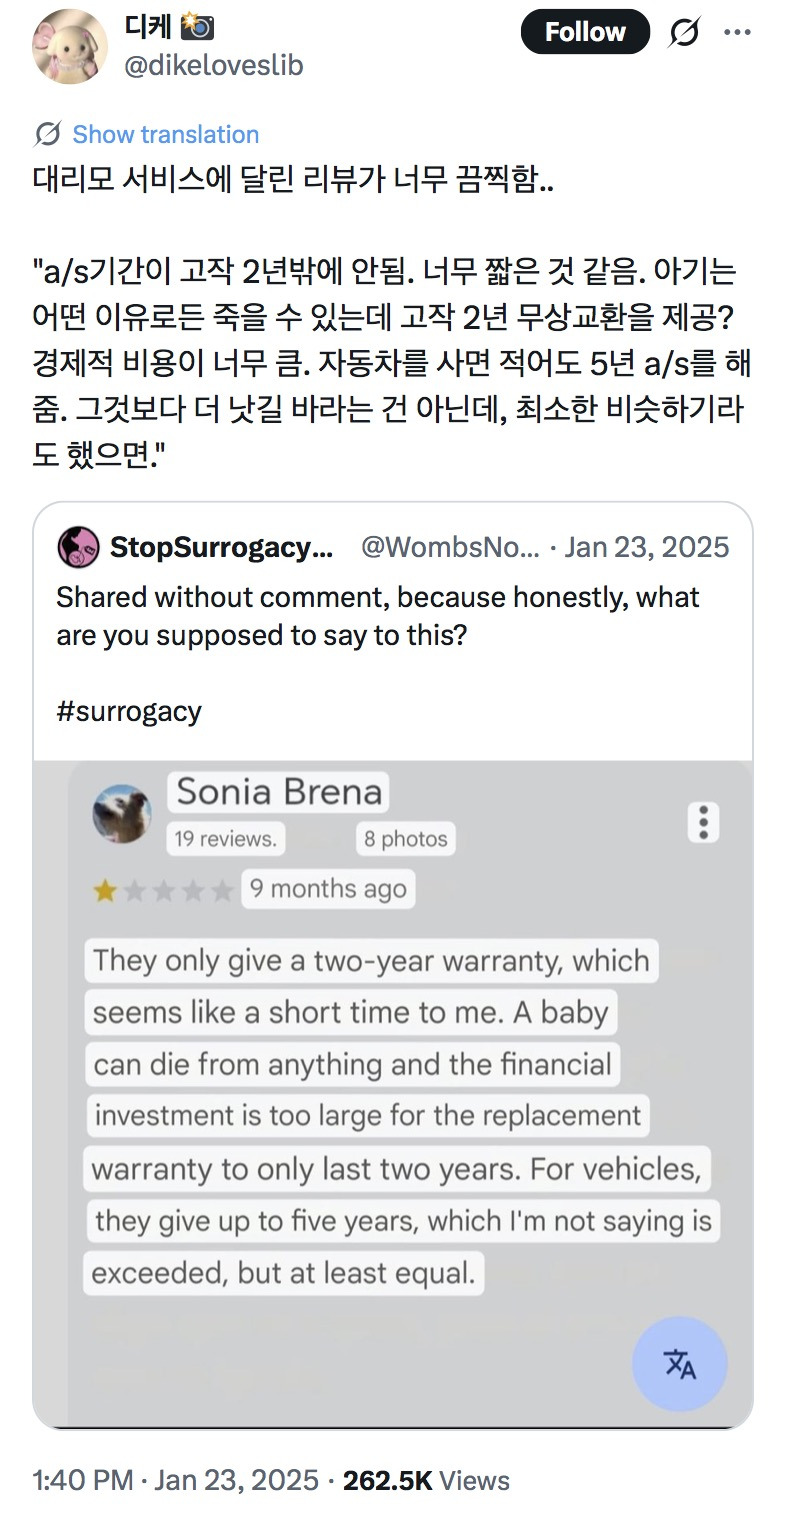This screenshot has width=786, height=1527.
Task: Click the camera emoji beside 디케's name
Action: [x=196, y=27]
